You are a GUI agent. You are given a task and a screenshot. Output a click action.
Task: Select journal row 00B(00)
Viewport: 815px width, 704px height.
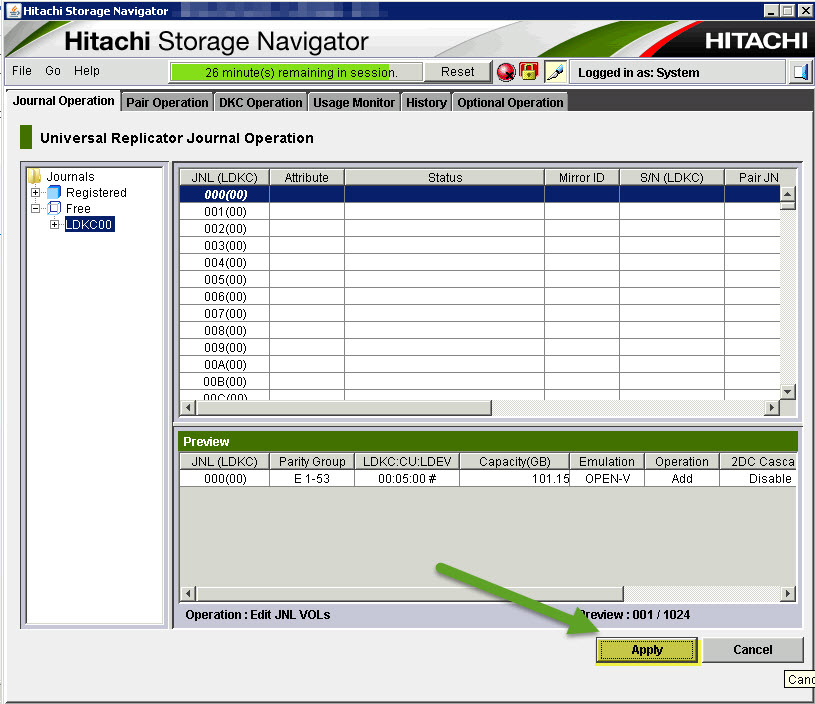point(480,382)
